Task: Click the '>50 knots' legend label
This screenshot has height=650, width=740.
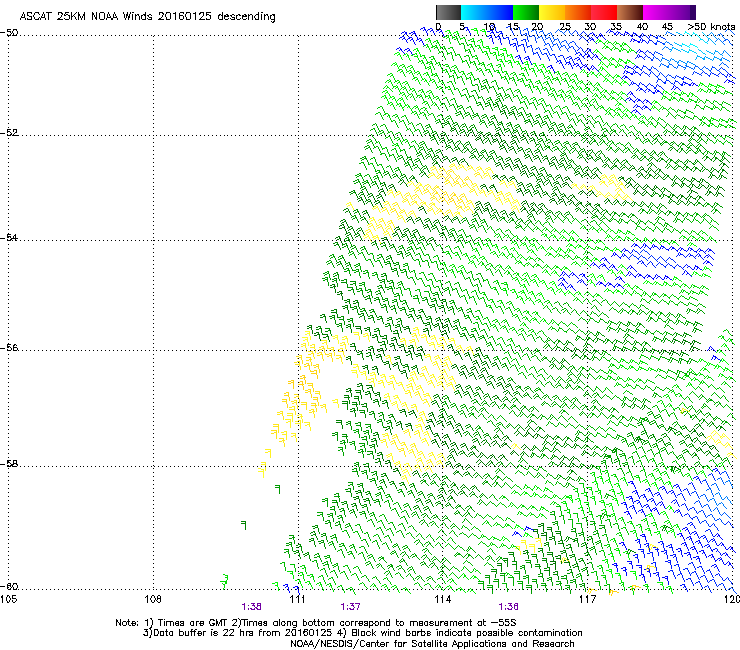Action: 711,27
